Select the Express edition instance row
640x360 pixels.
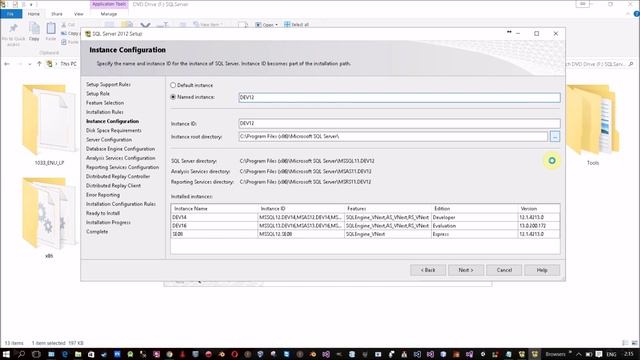(x=365, y=234)
